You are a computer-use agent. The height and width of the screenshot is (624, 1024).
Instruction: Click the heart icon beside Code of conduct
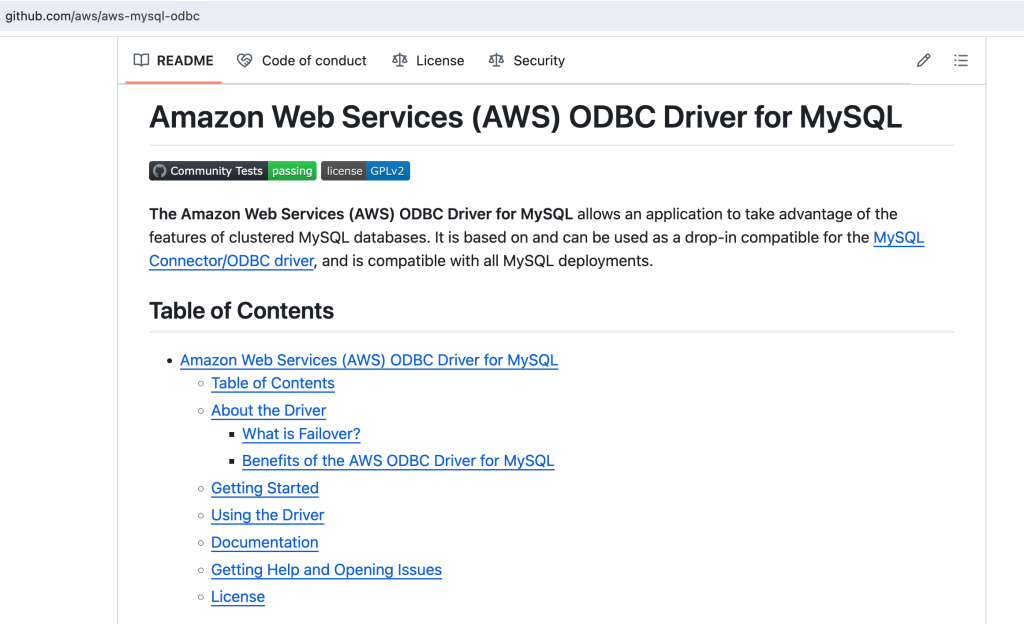tap(244, 61)
